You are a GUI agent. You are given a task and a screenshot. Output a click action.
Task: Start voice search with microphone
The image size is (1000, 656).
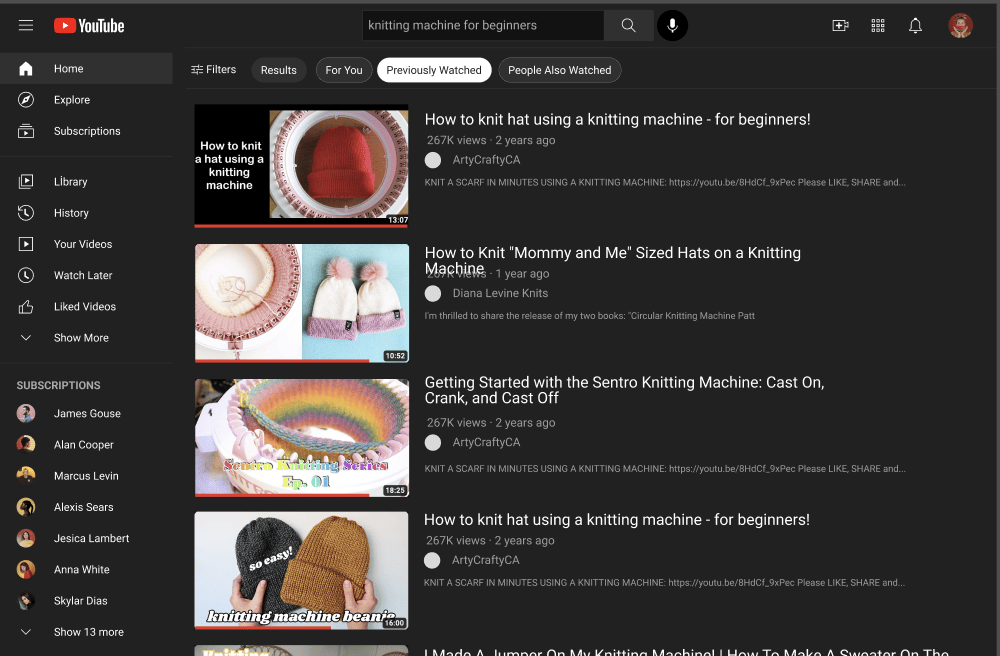click(672, 26)
